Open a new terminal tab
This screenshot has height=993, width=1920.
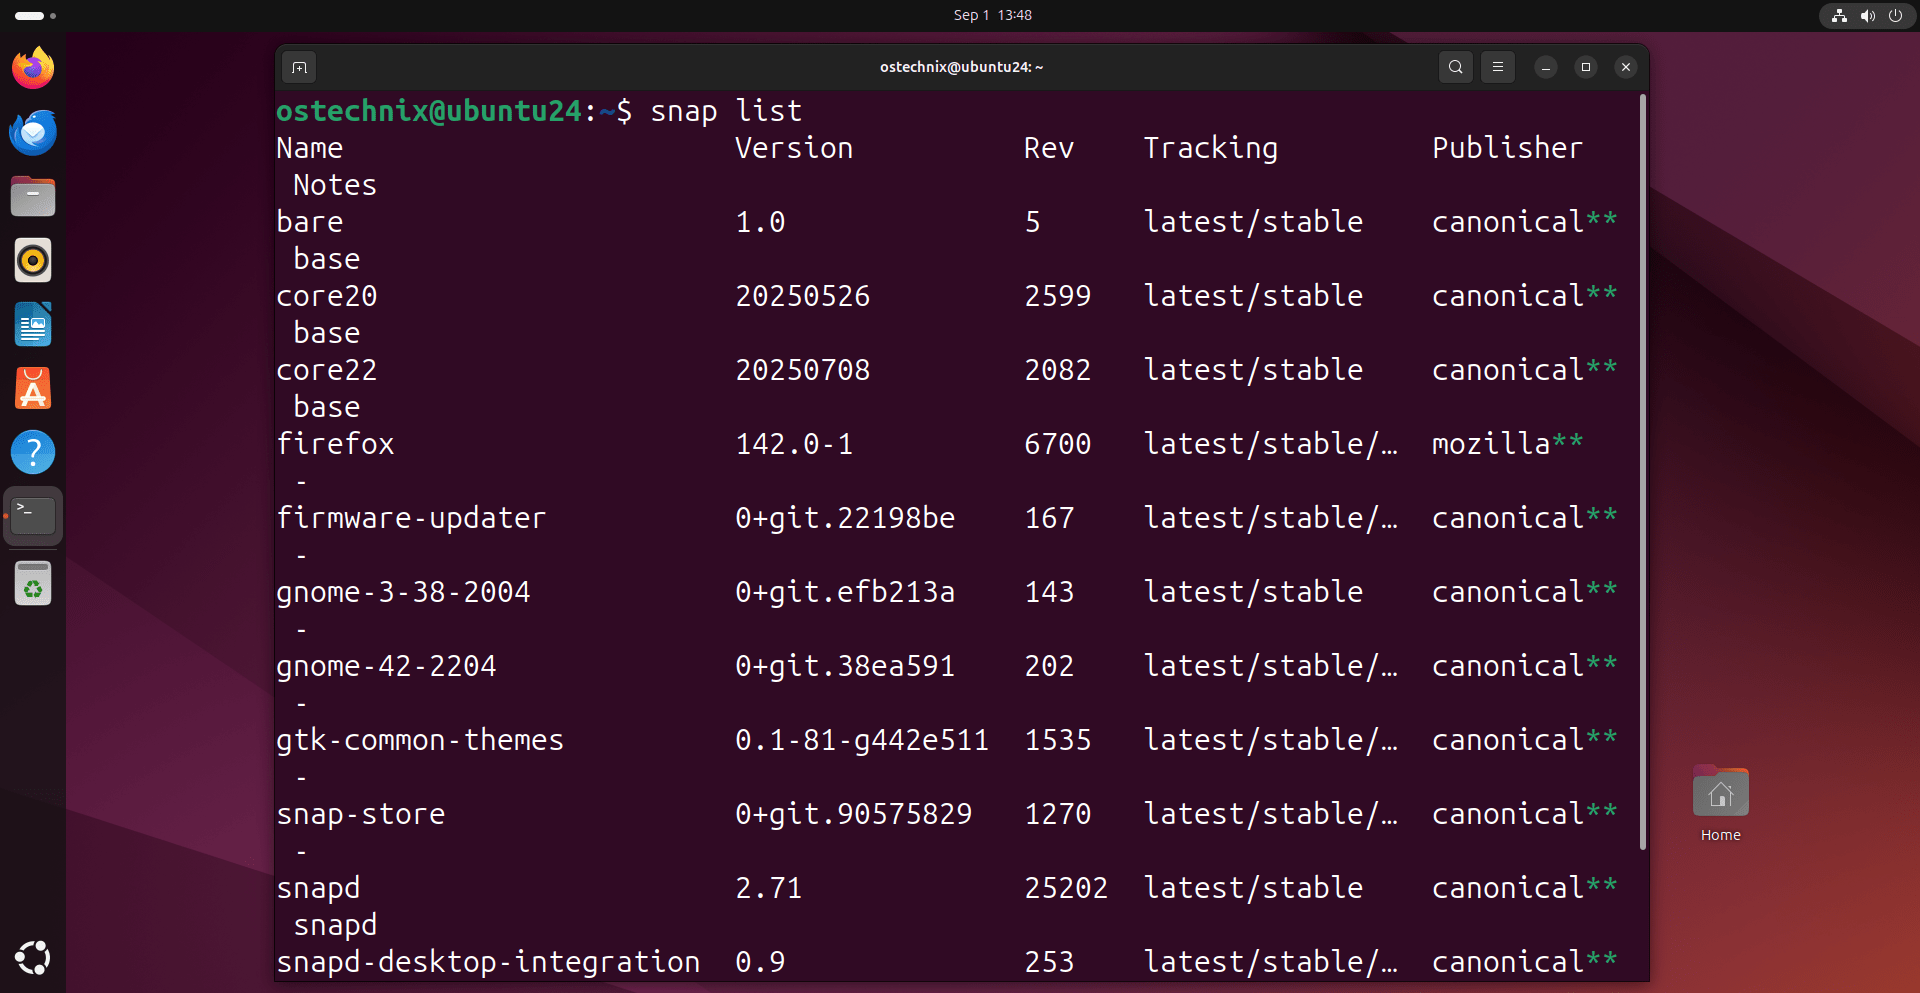[x=298, y=67]
